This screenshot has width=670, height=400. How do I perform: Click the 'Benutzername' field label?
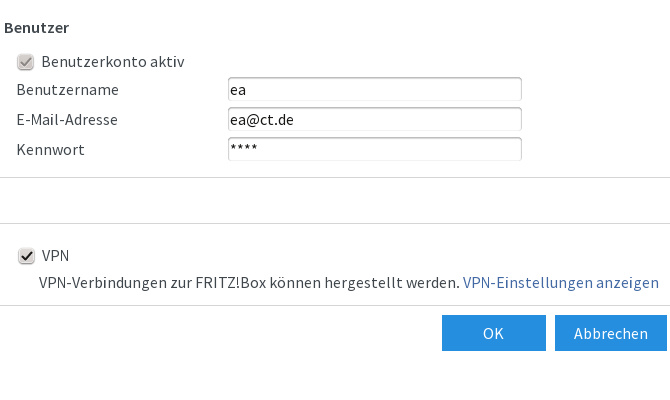point(68,90)
